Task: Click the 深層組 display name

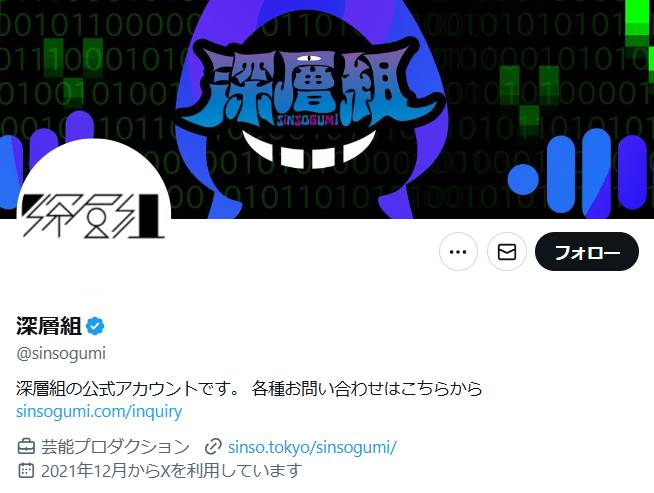Action: (x=49, y=326)
